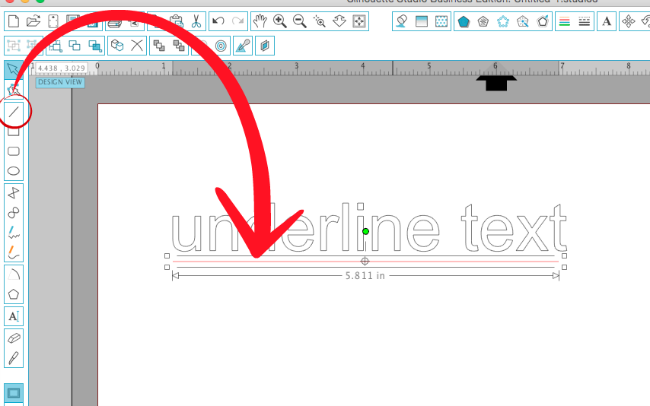
Task: Zoom in with the plus magnifier
Action: tap(280, 21)
